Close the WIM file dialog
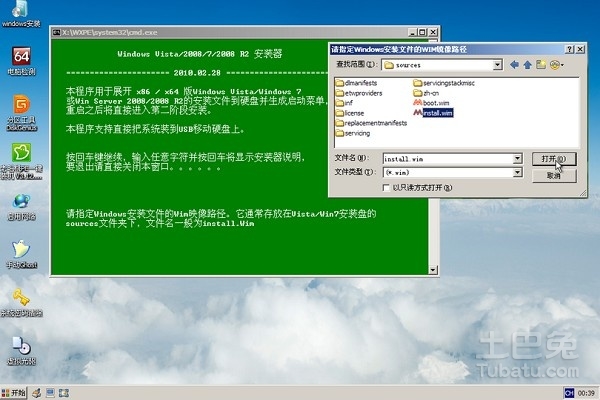Image resolution: width=600 pixels, height=400 pixels. [x=580, y=49]
